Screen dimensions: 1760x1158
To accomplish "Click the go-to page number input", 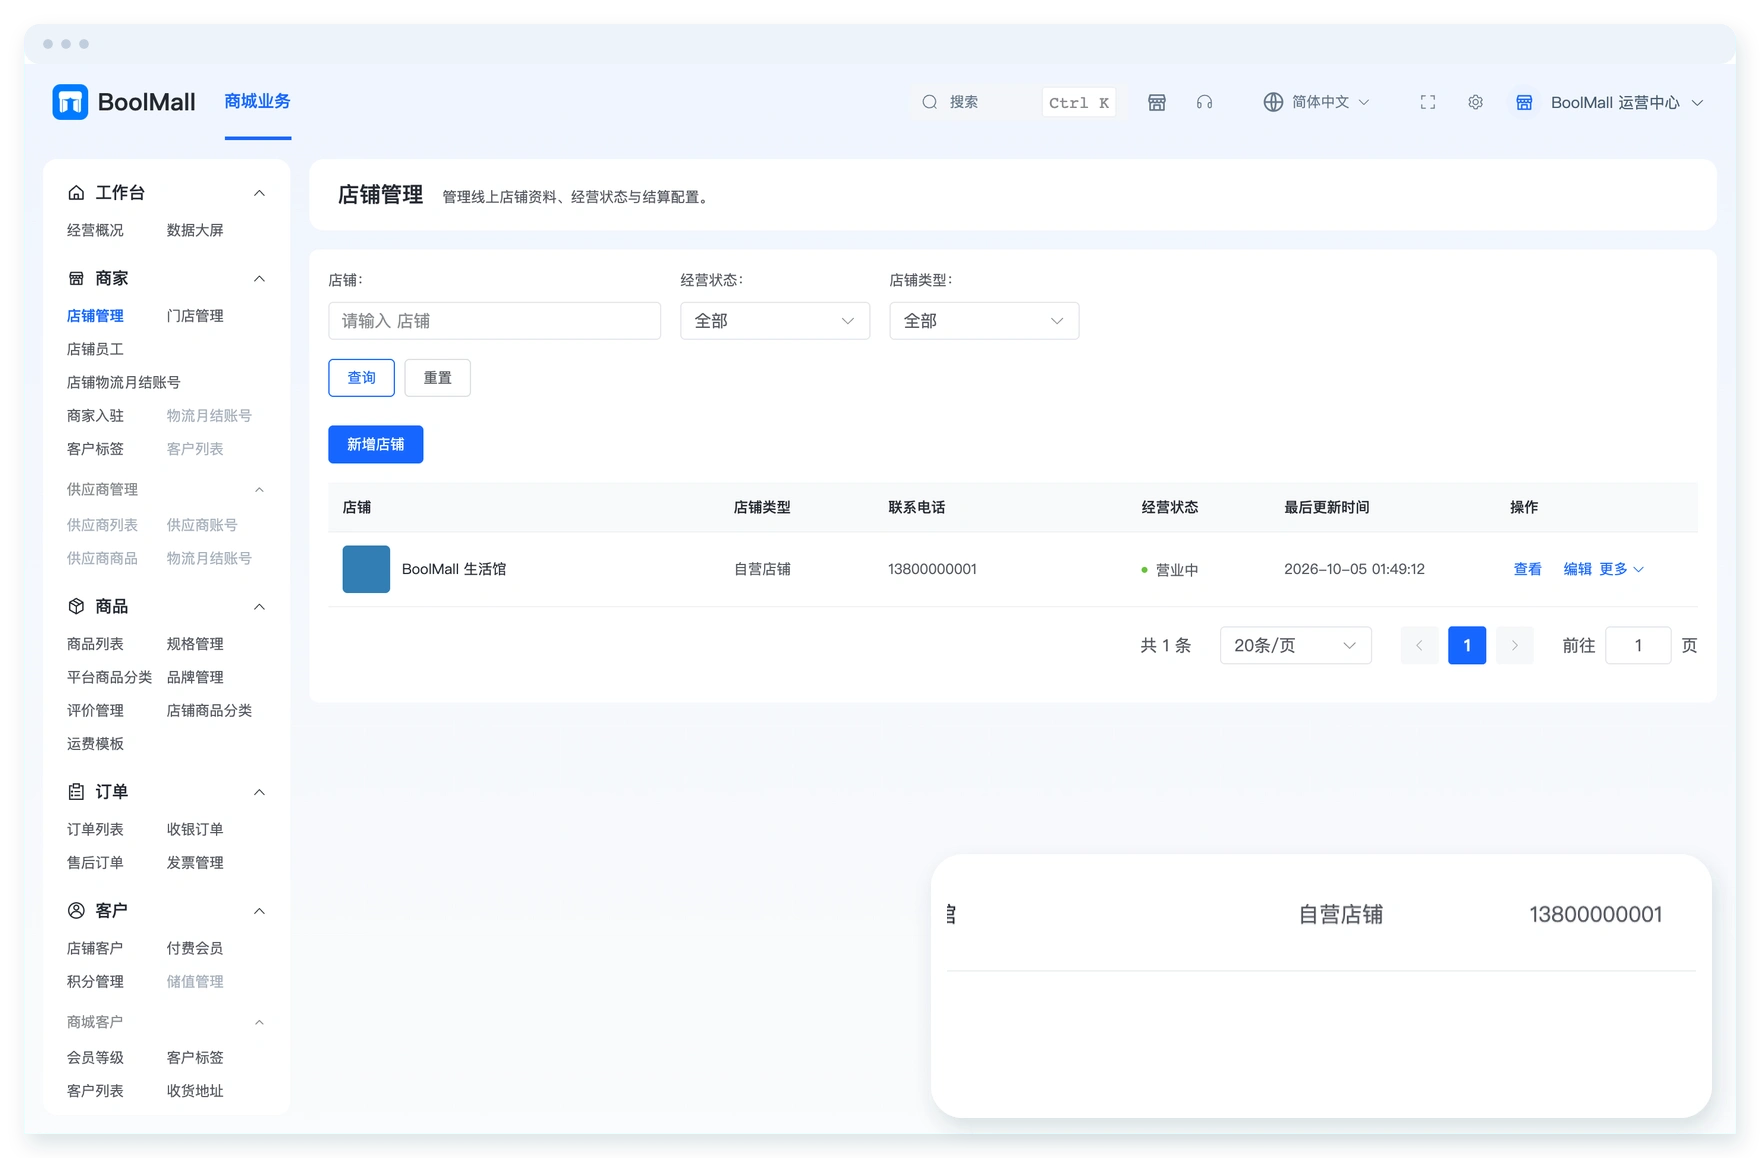I will point(1638,645).
